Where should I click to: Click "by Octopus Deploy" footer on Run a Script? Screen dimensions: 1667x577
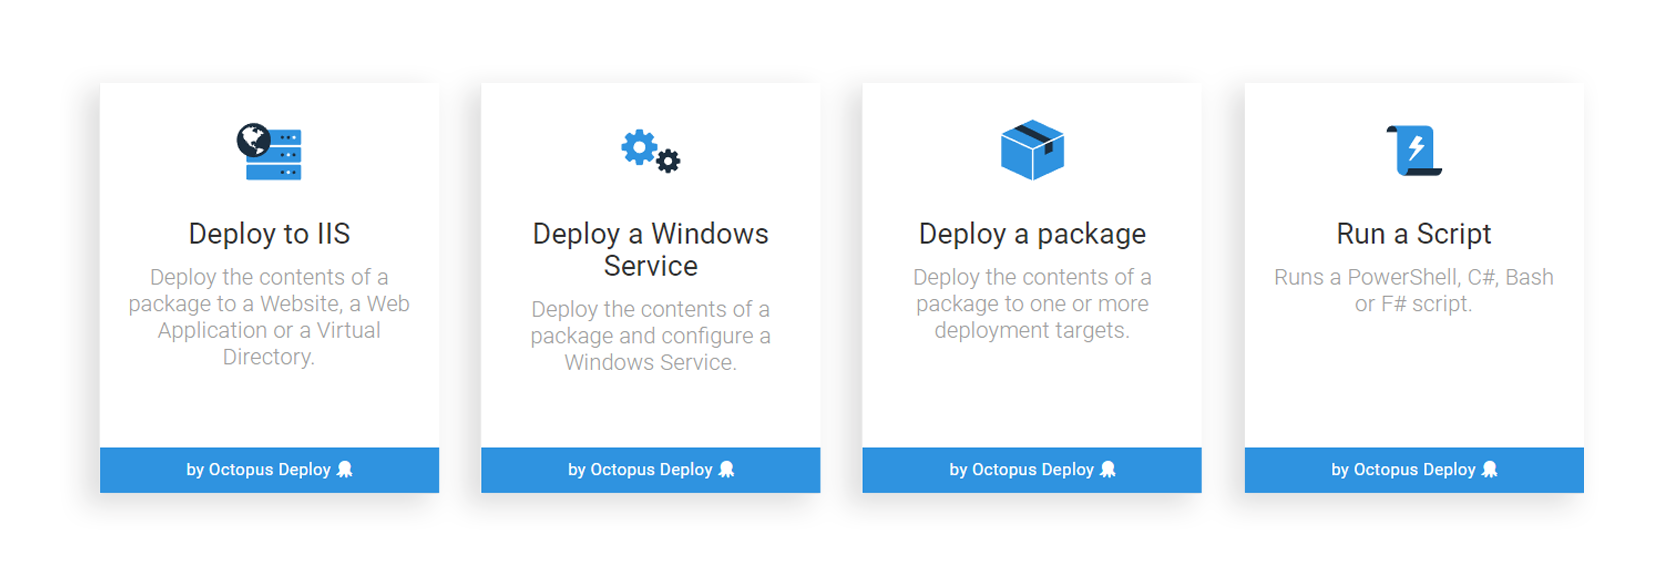point(1414,470)
